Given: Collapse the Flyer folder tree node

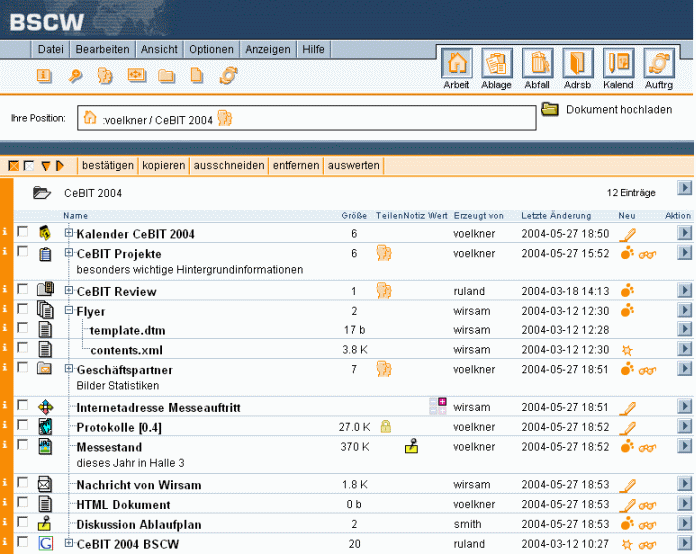Looking at the screenshot, I should pyautogui.click(x=69, y=311).
